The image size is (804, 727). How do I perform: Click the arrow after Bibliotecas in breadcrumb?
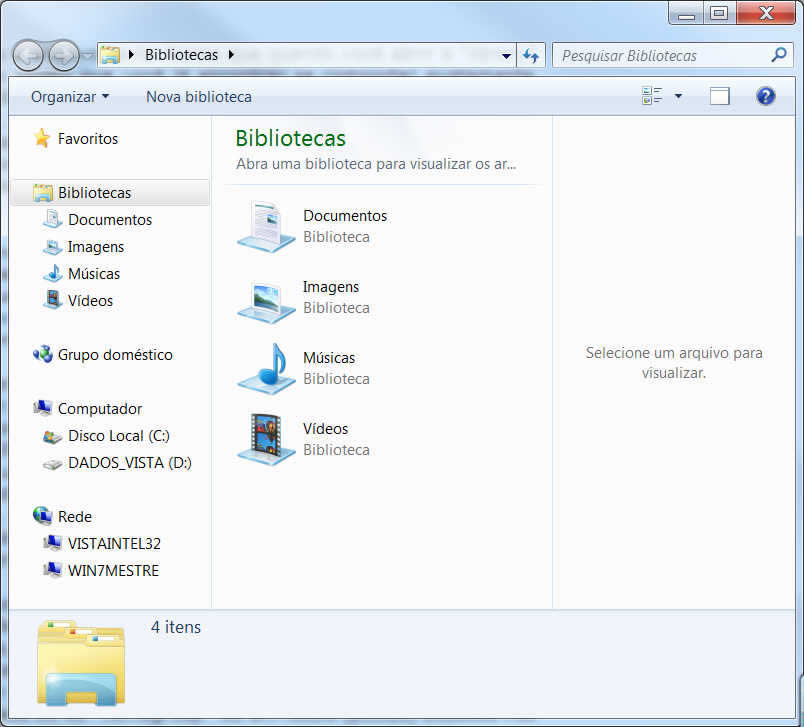pyautogui.click(x=231, y=55)
